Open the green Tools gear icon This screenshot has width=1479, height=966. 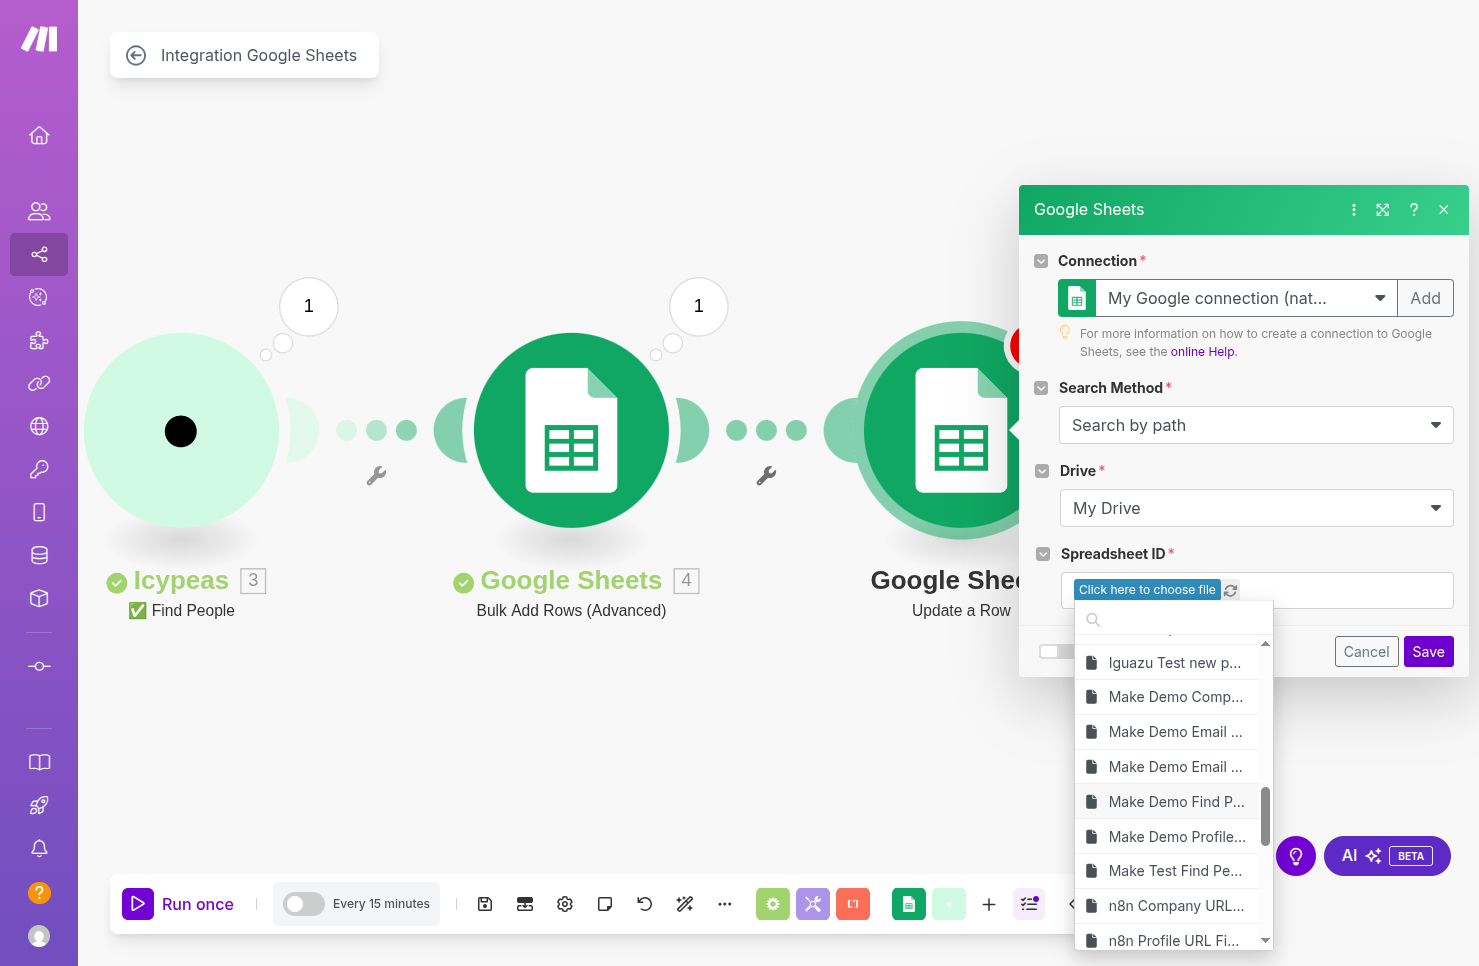click(773, 904)
